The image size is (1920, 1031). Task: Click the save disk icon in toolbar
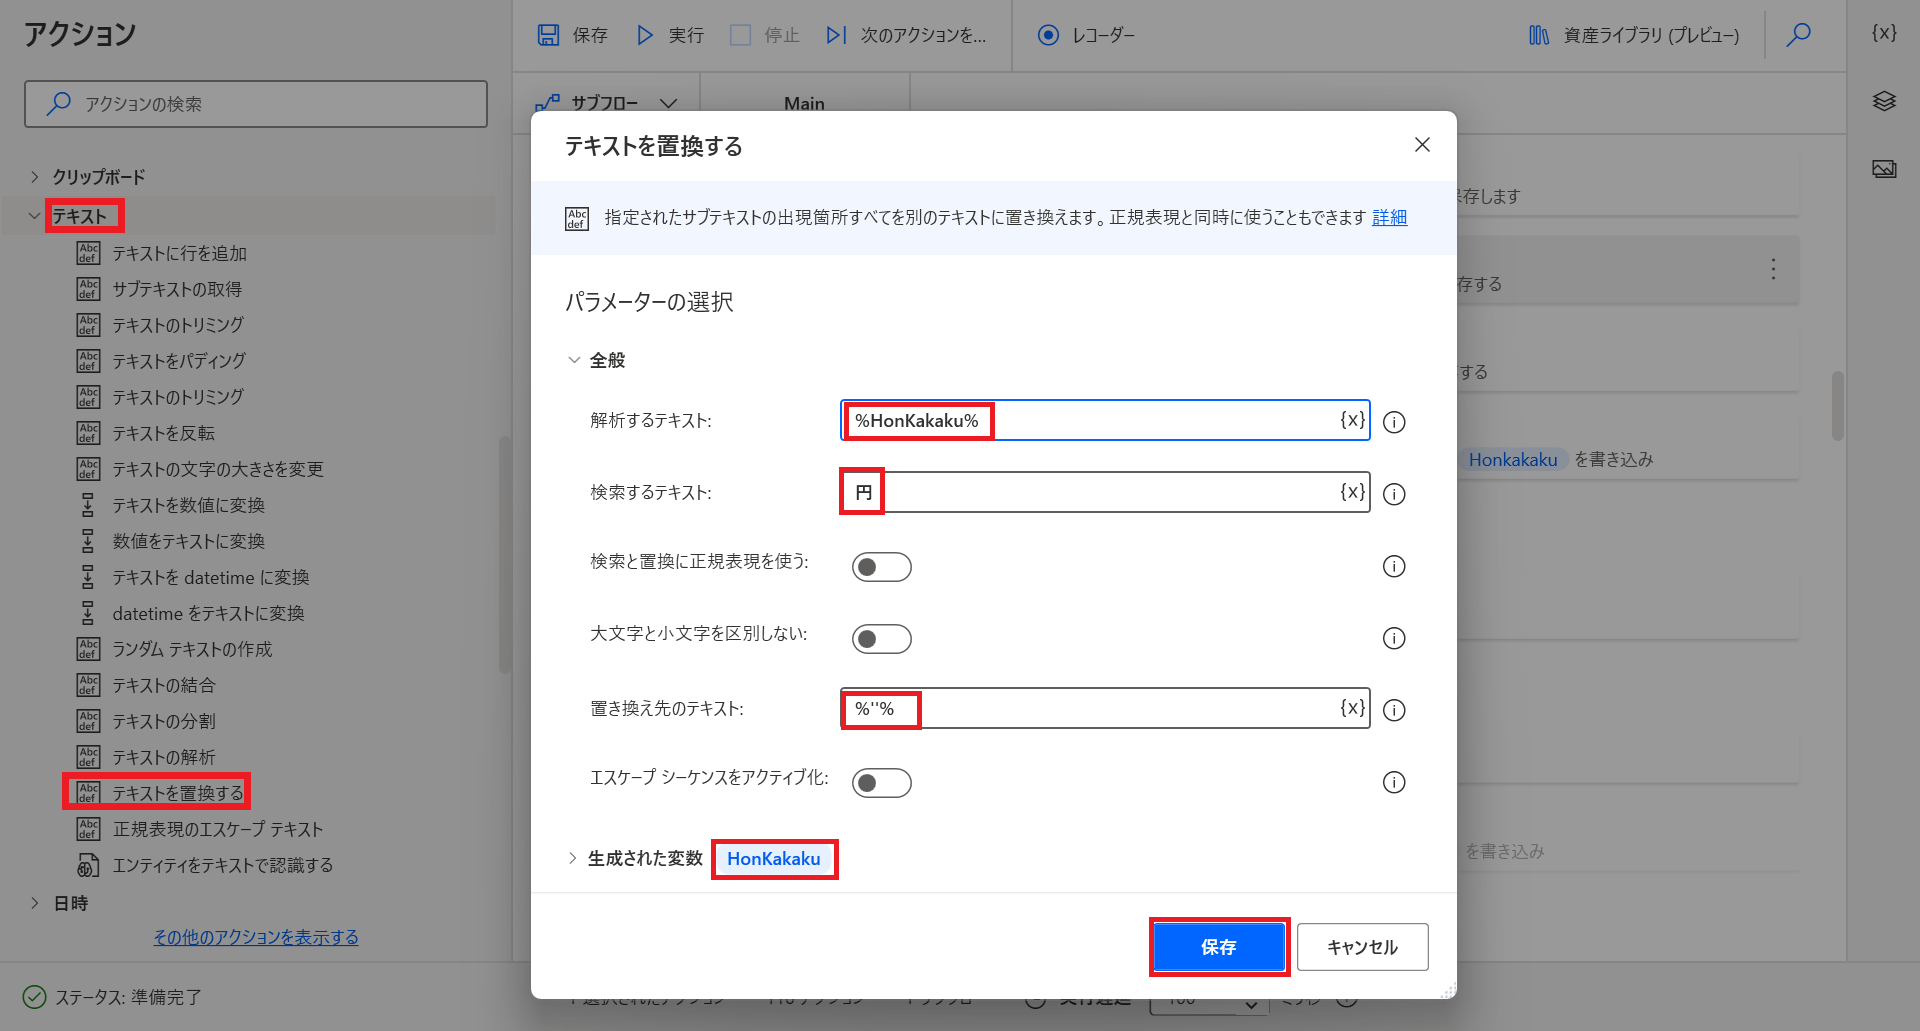pyautogui.click(x=548, y=35)
